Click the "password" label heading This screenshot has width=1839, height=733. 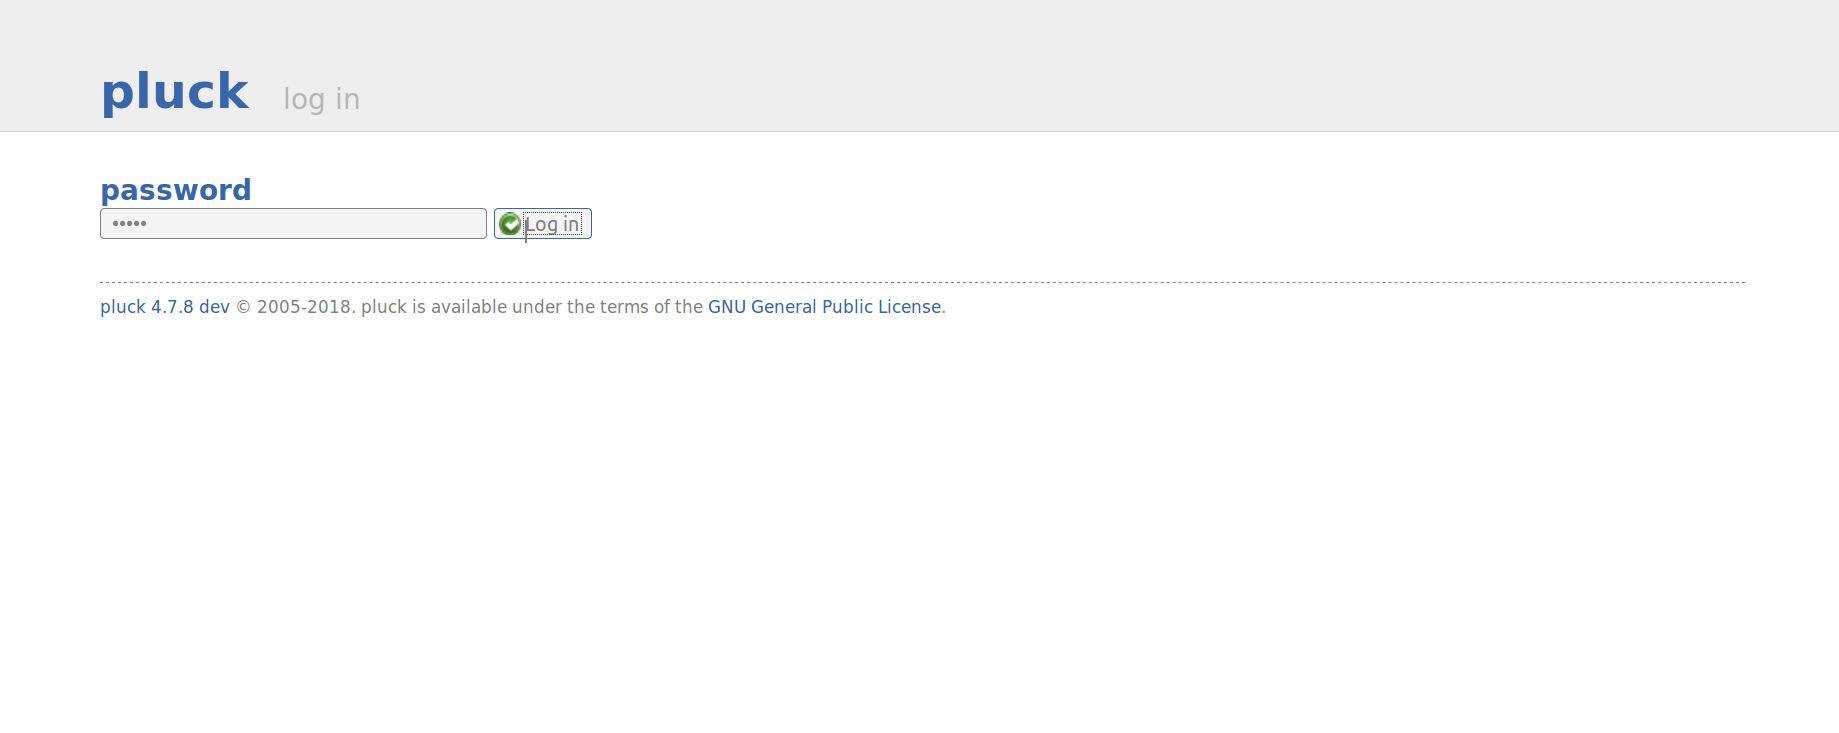click(x=176, y=190)
